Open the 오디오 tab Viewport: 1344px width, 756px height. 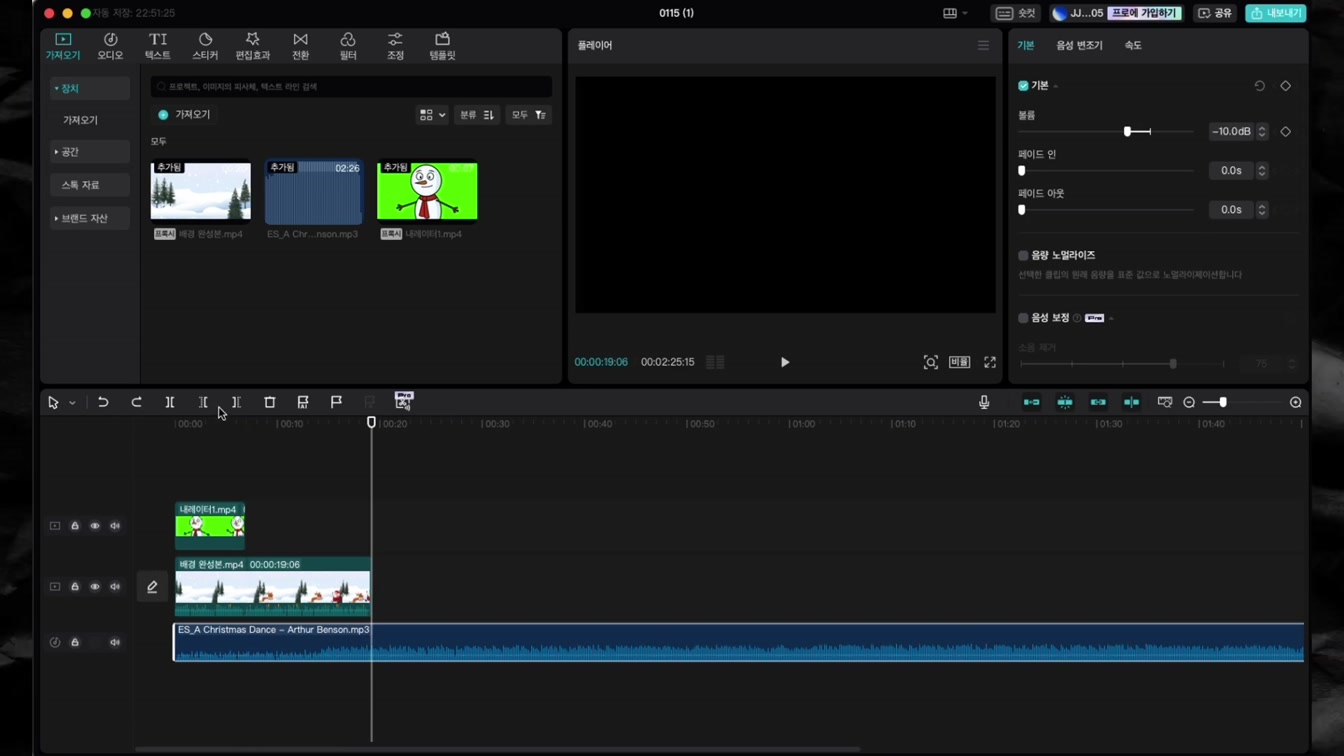(x=110, y=46)
